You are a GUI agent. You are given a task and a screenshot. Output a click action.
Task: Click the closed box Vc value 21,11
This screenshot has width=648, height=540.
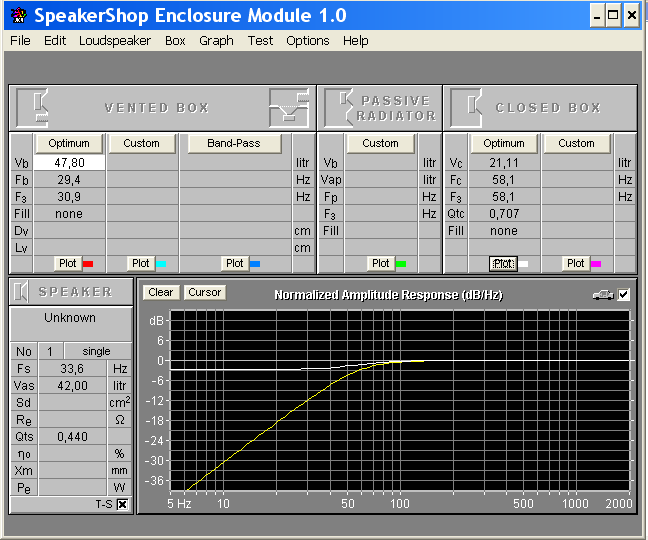click(504, 163)
